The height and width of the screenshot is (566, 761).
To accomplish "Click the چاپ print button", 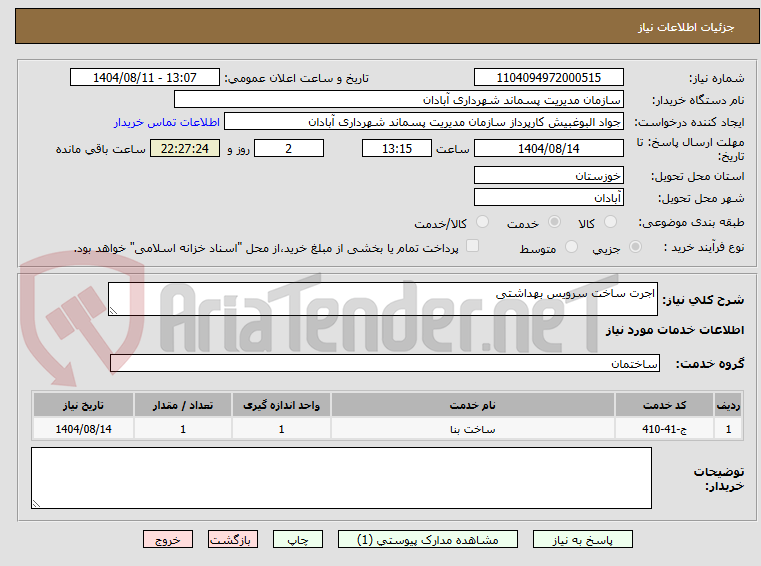I will [298, 539].
